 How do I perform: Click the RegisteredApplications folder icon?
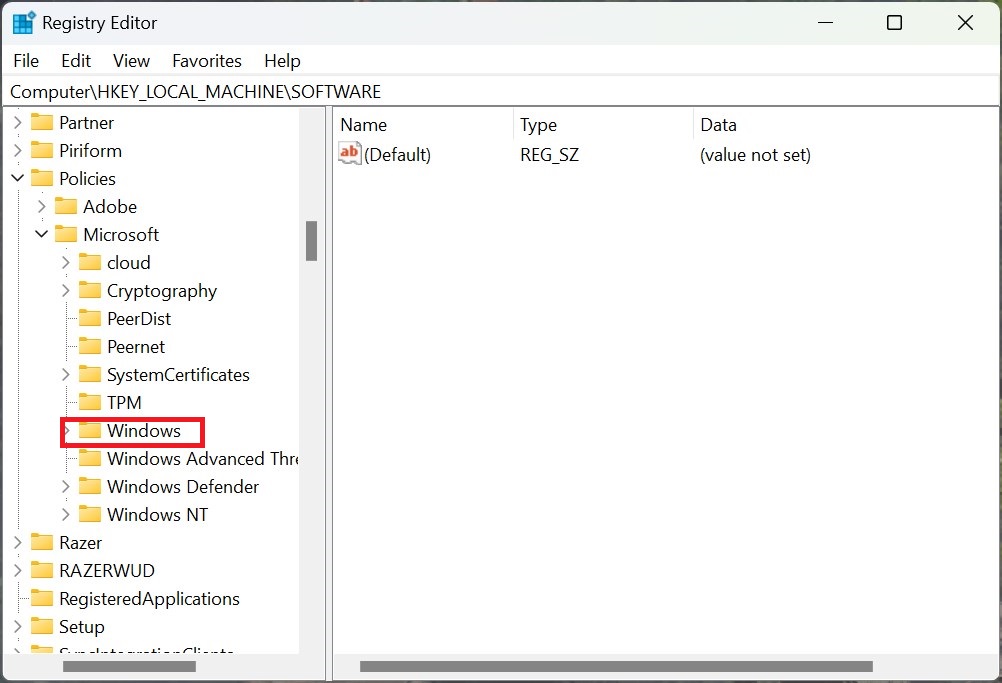(42, 599)
